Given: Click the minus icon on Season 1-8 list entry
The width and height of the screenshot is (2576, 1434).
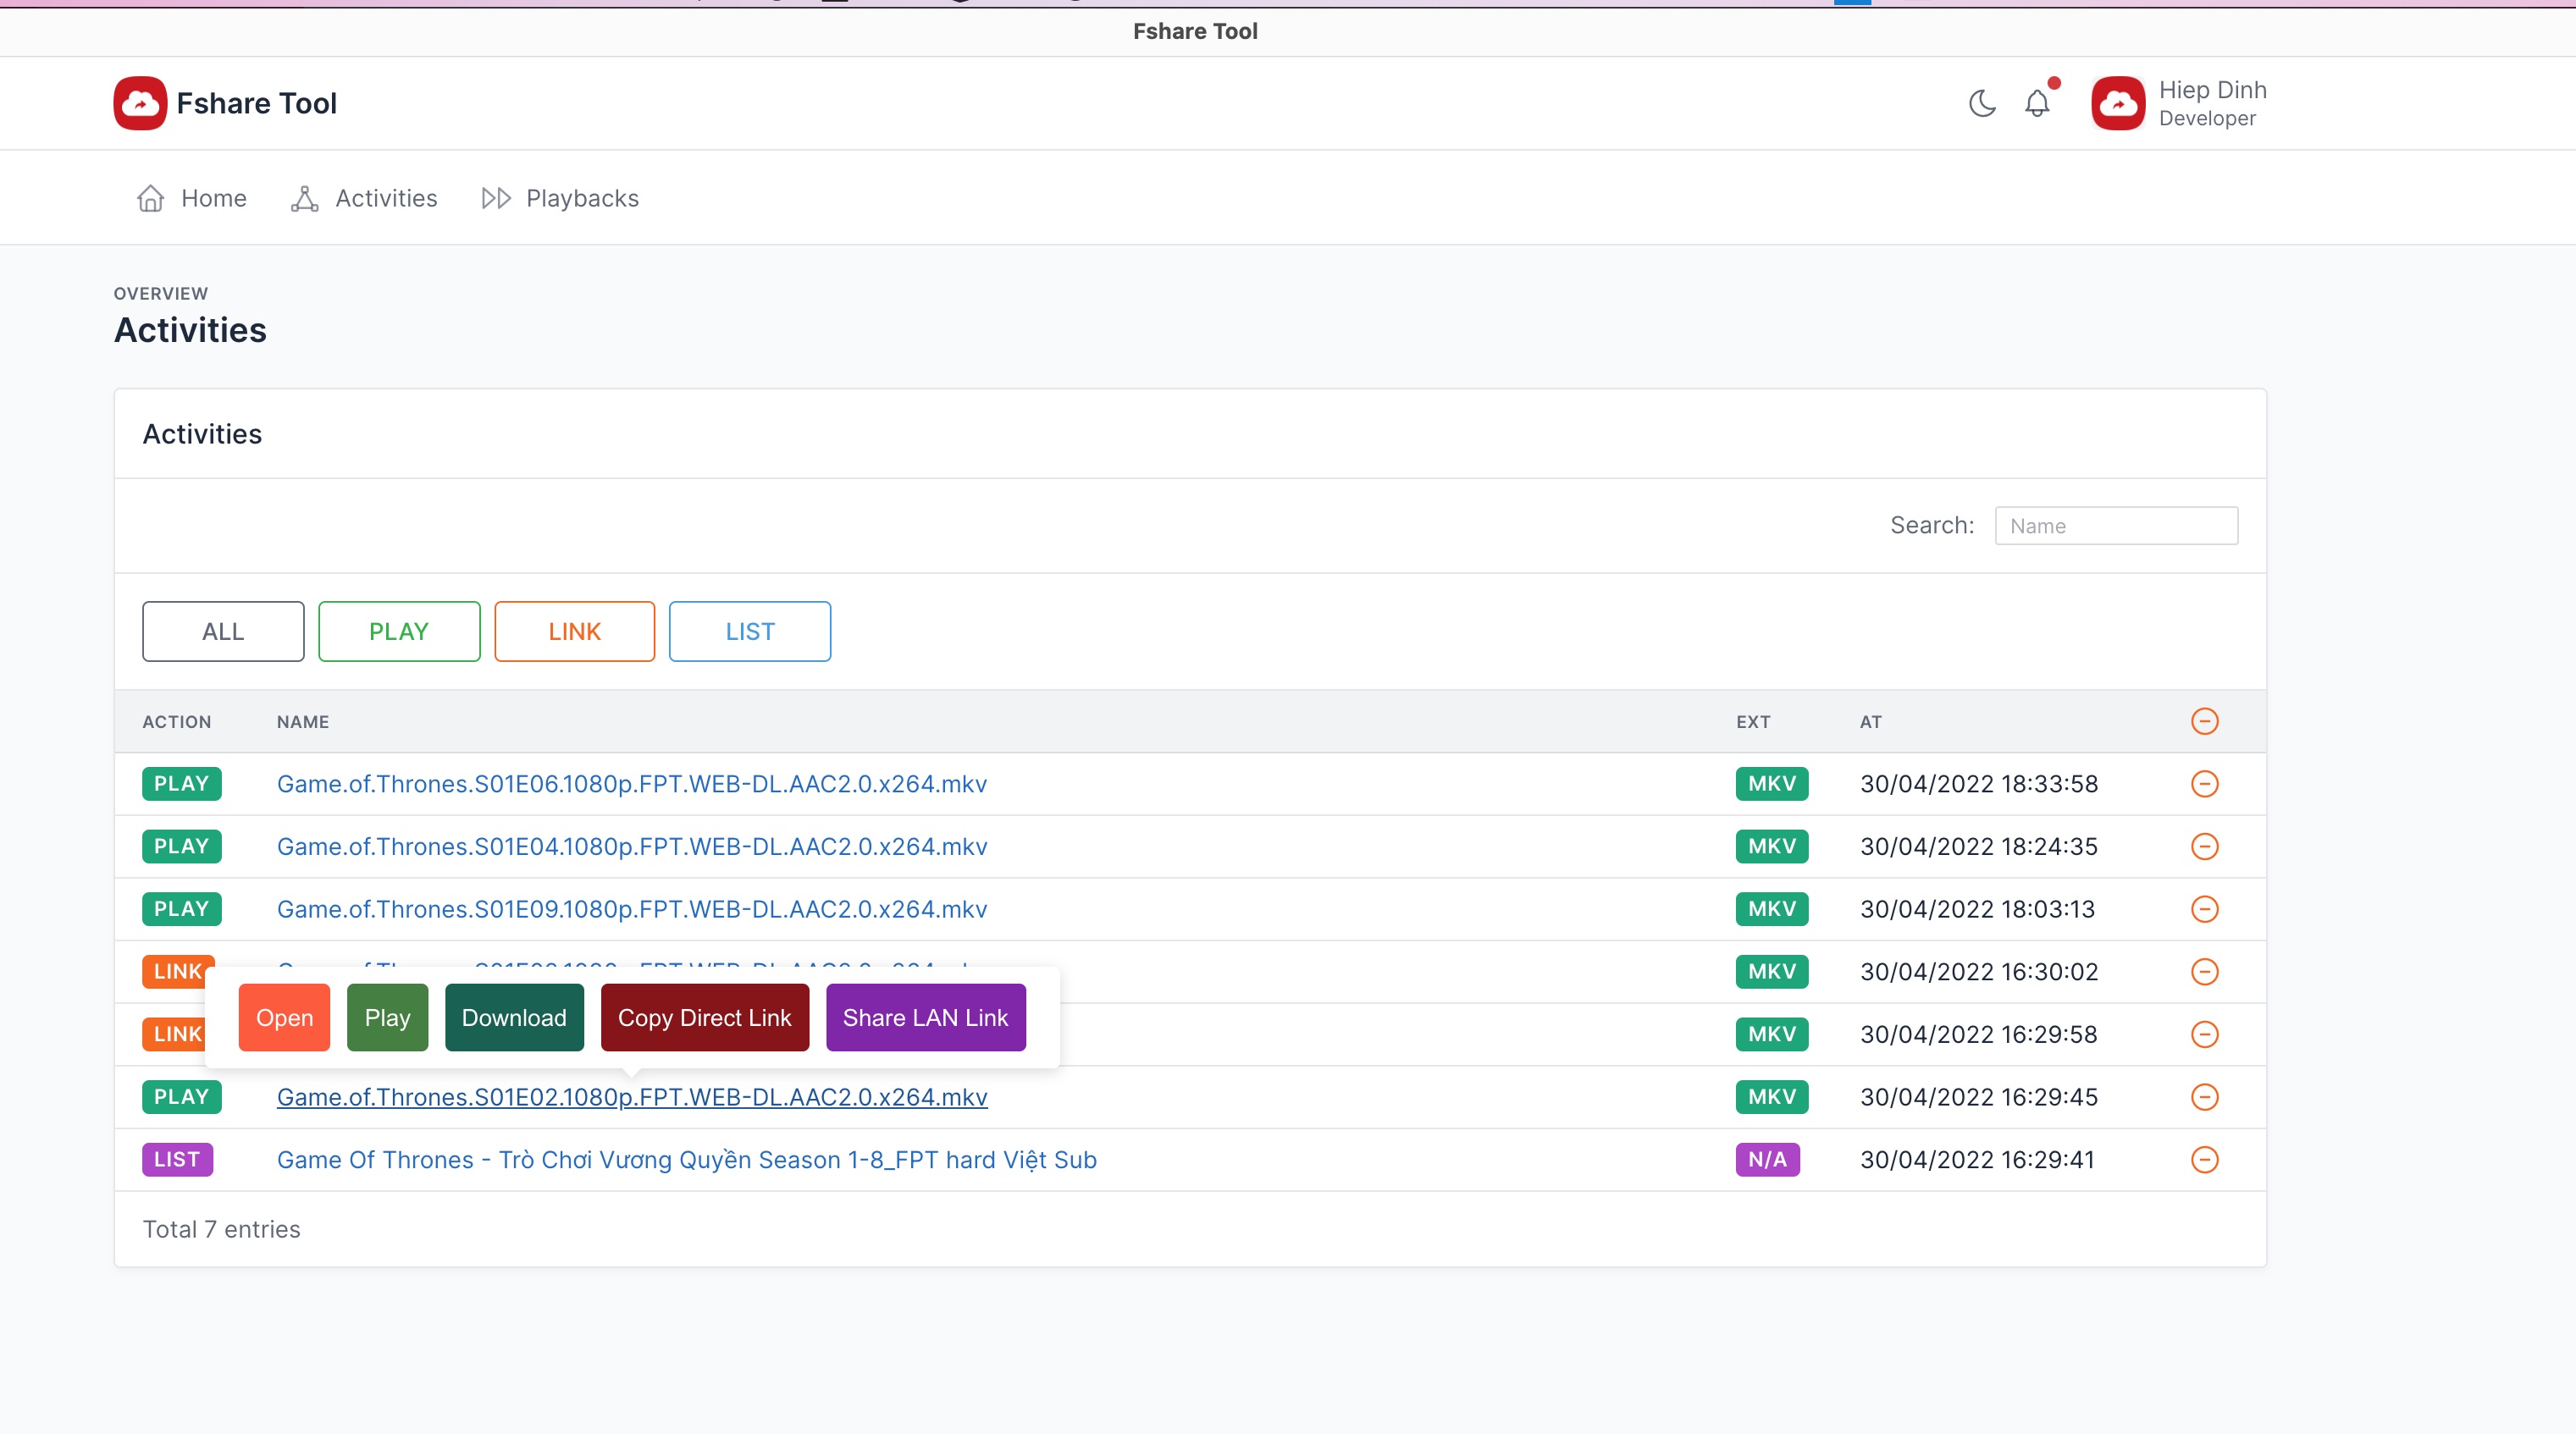Looking at the screenshot, I should [2203, 1161].
